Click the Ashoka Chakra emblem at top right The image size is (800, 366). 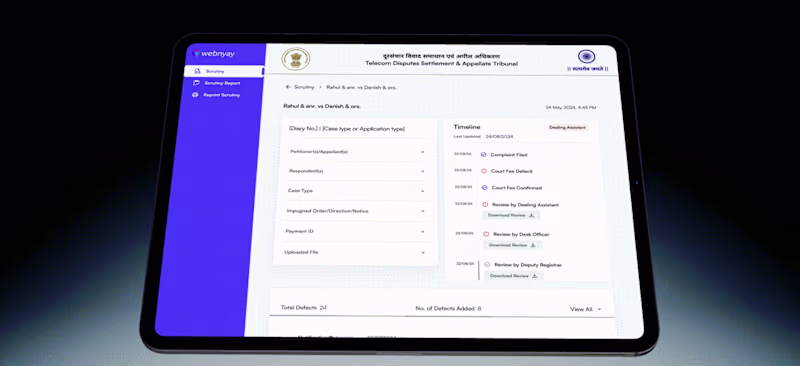587,56
